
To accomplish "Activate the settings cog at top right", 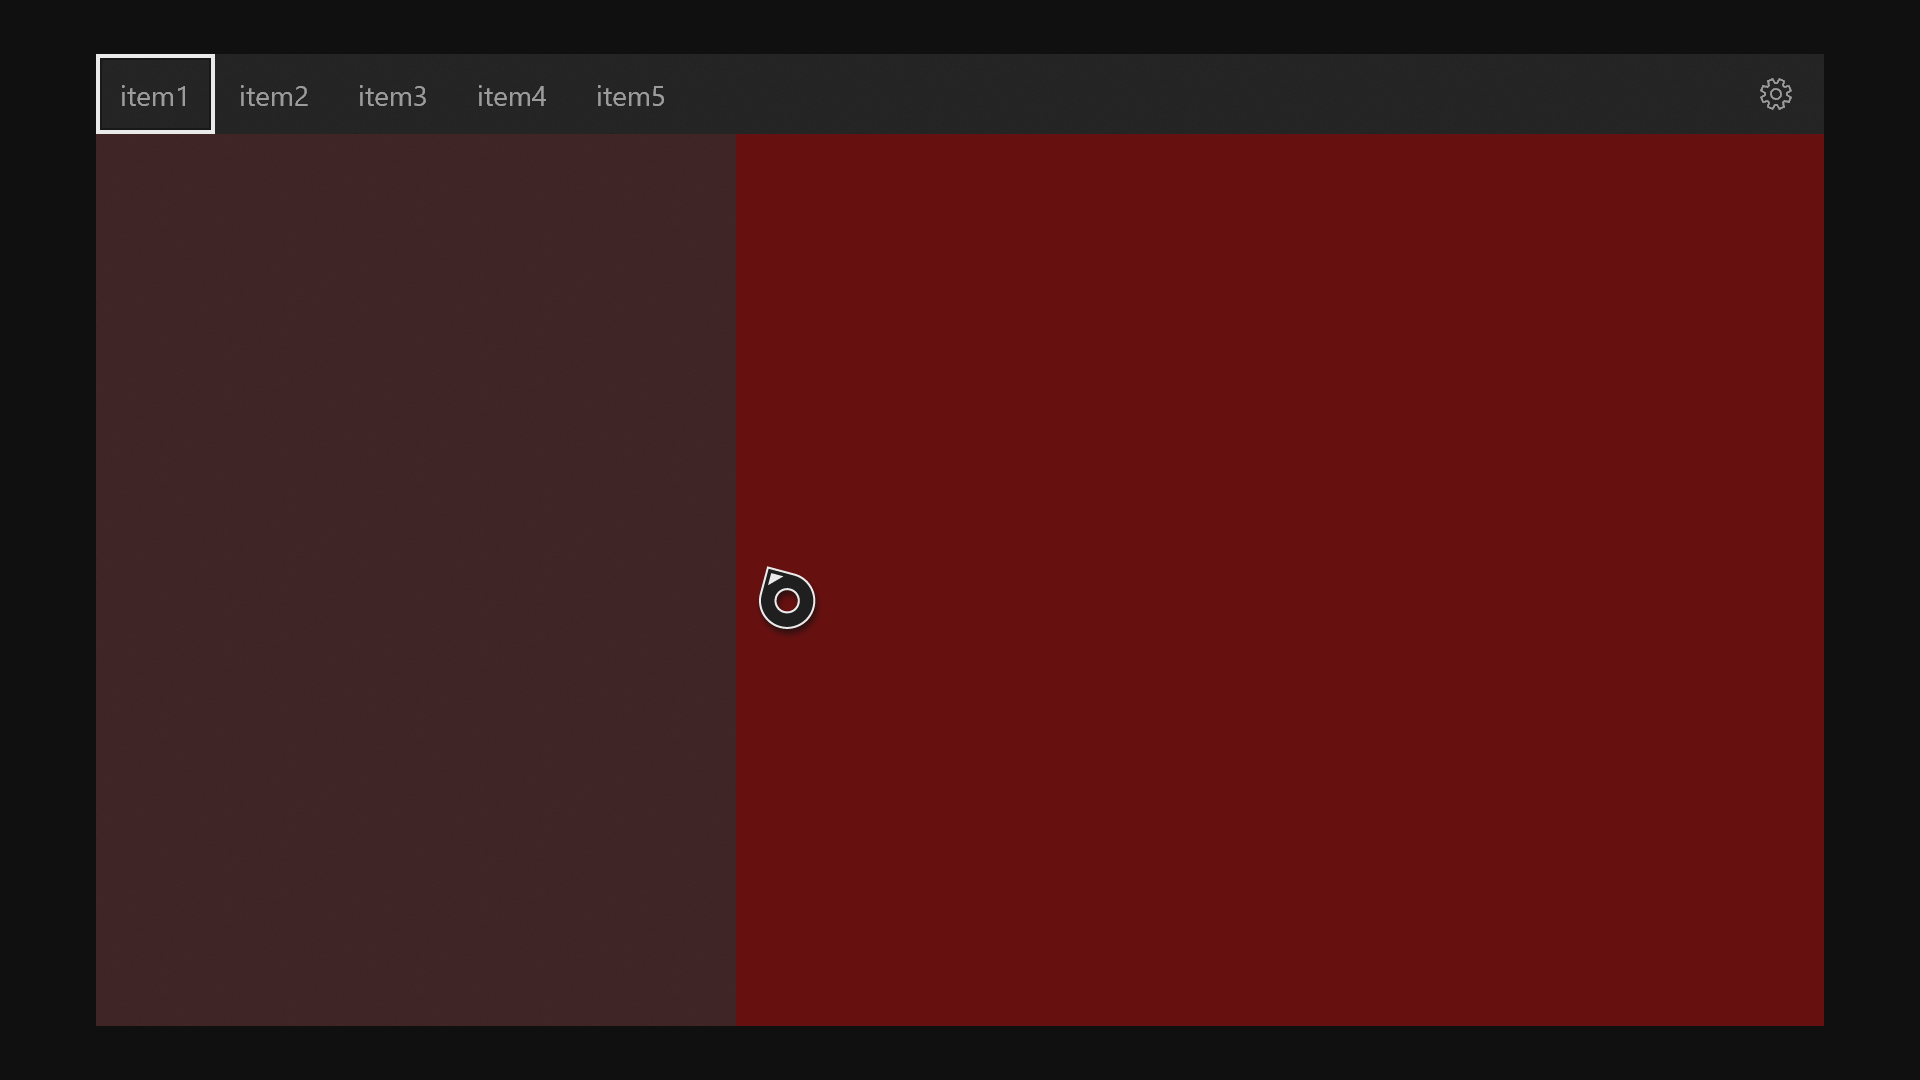I will pyautogui.click(x=1776, y=94).
